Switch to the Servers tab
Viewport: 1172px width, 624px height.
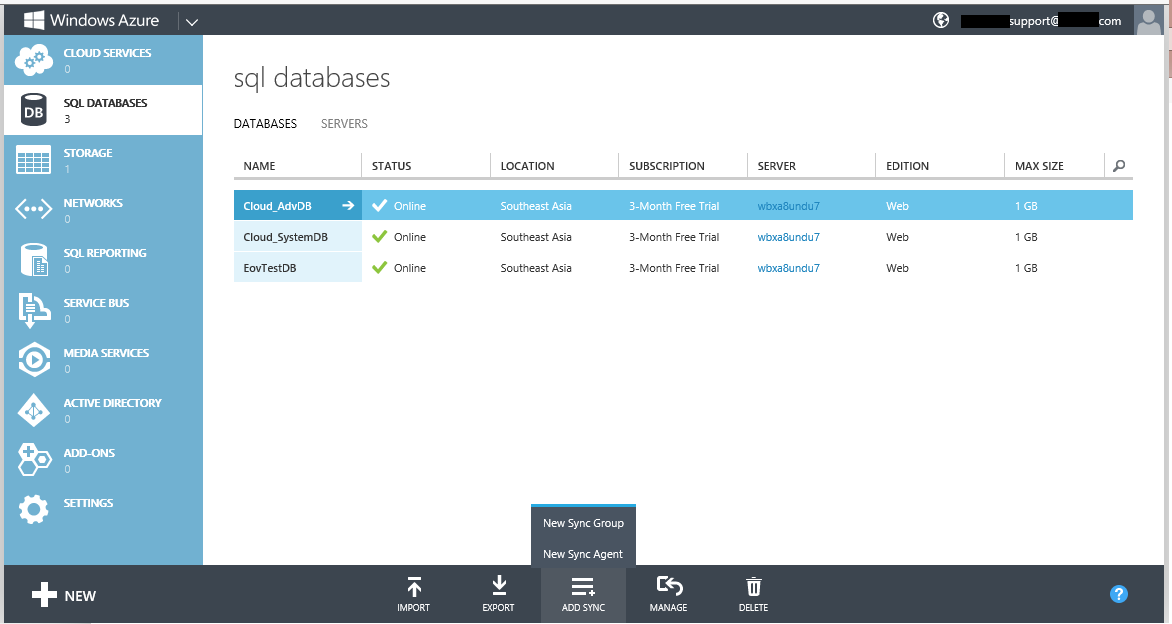[x=343, y=123]
